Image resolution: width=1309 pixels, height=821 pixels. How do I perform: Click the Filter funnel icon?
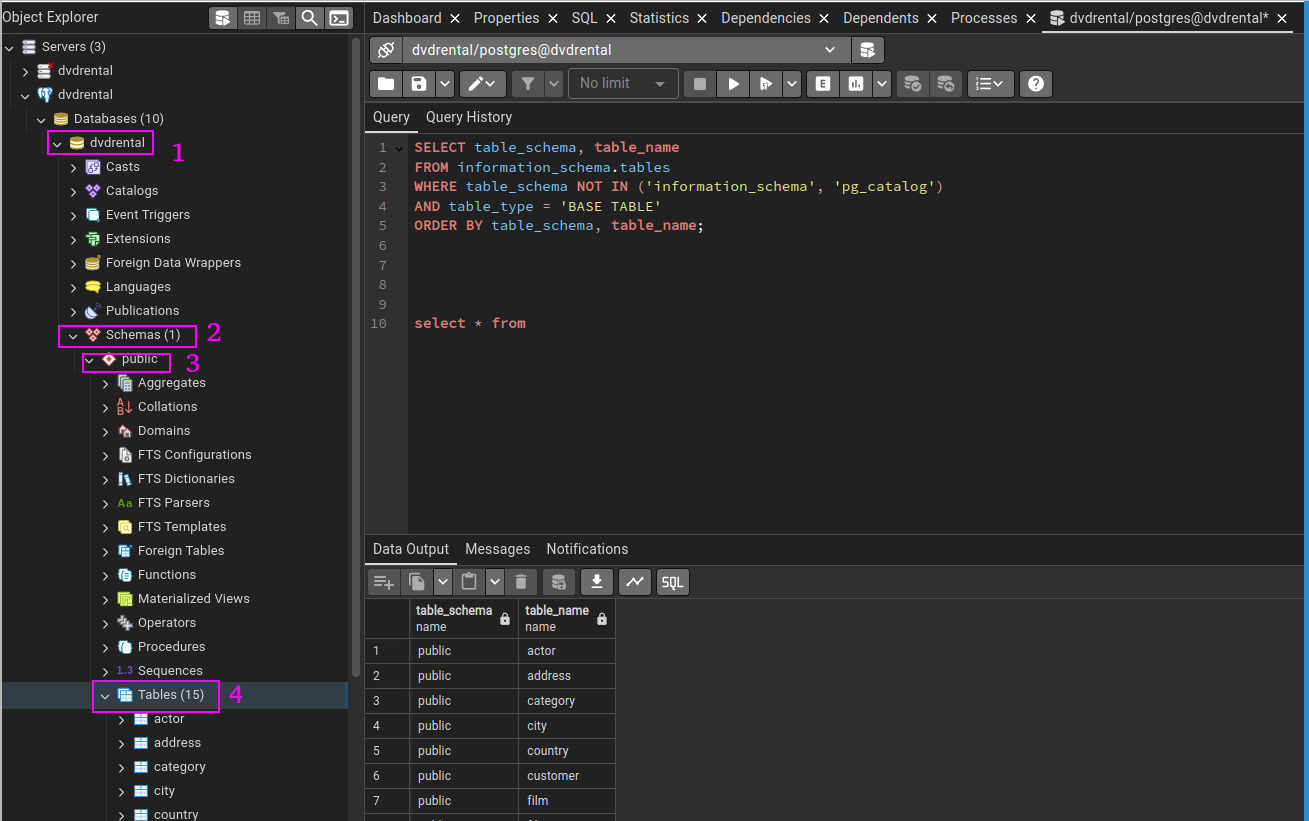pyautogui.click(x=529, y=84)
